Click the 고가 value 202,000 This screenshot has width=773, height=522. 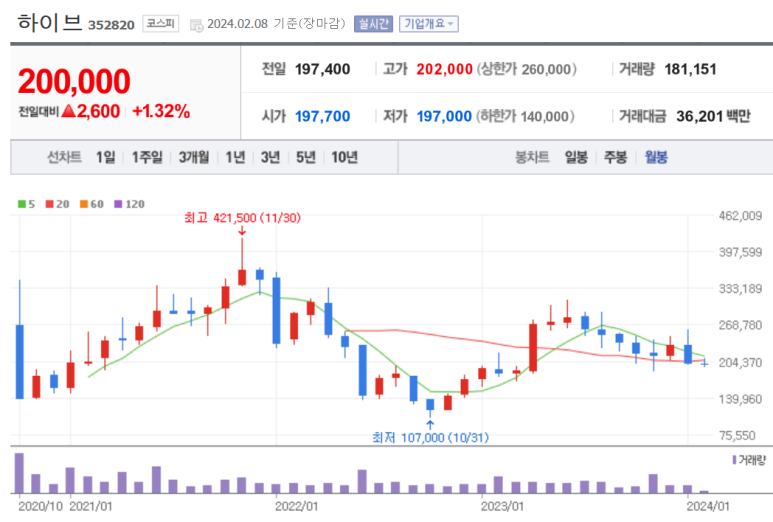click(444, 70)
